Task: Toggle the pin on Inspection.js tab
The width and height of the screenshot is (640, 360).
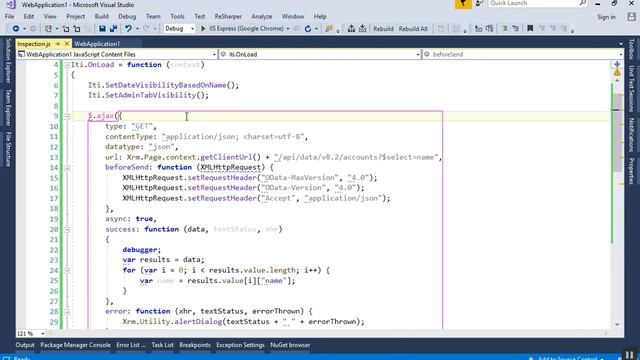Action: pos(58,44)
